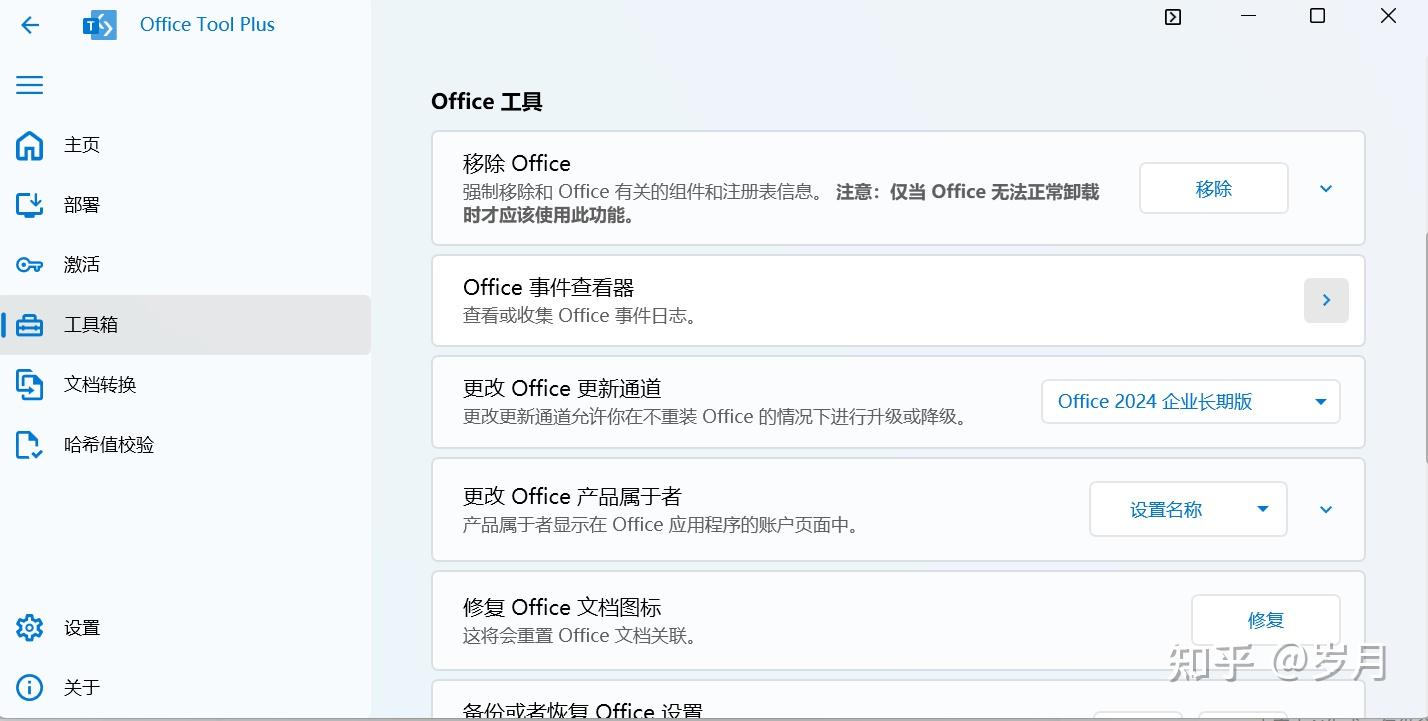This screenshot has height=721, width=1428.
Task: Click the key icon beside 激活
Action: 30,265
